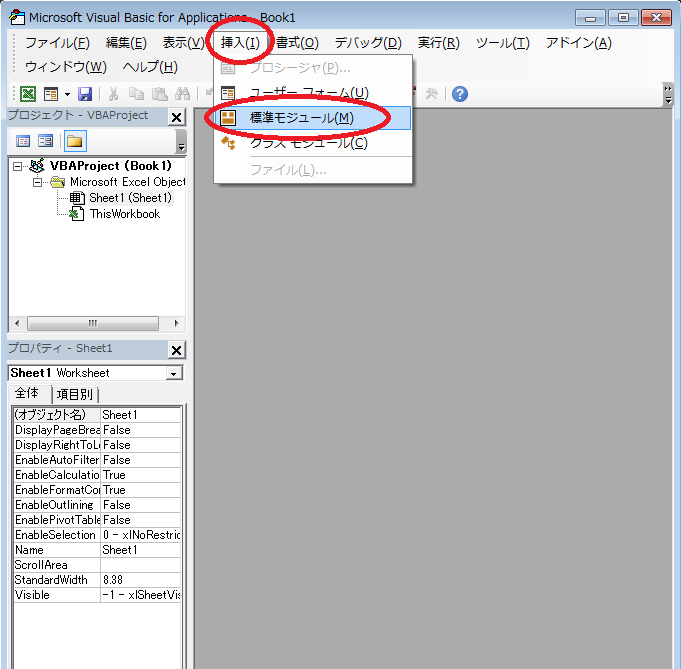
Task: Choose ユーザー フォーム(U) from insert menu
Action: [313, 93]
